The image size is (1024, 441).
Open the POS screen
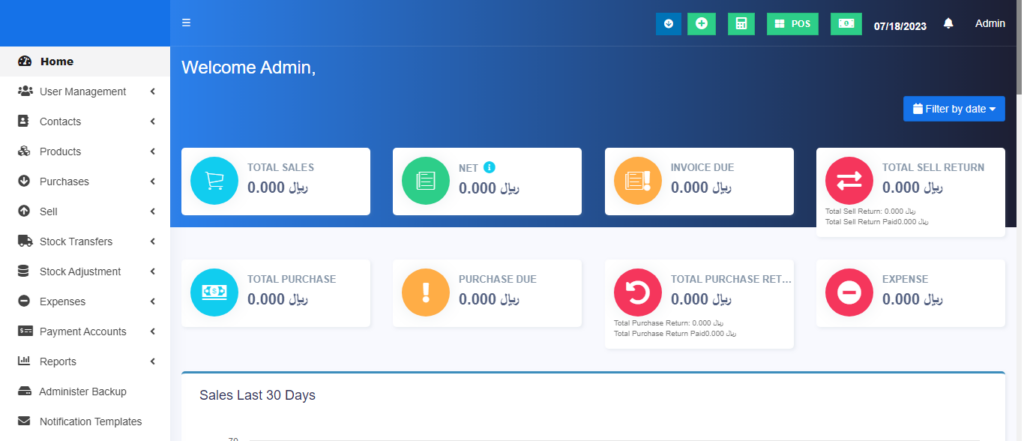coord(792,24)
